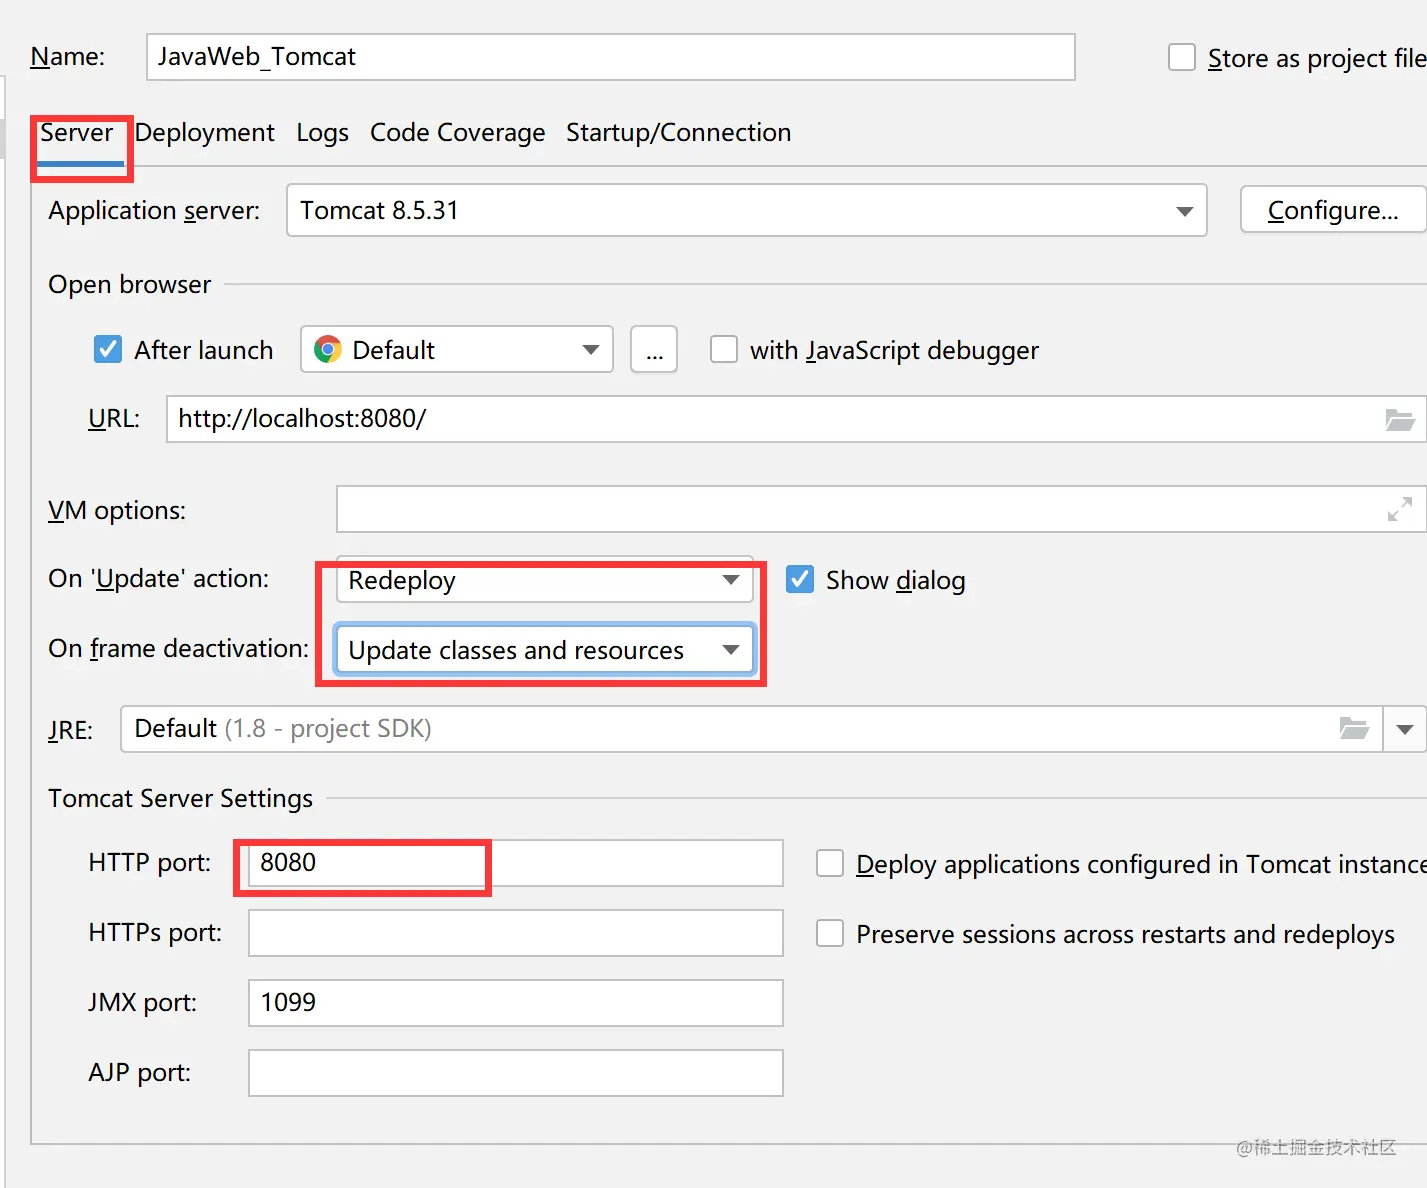Toggle the After launch checkbox
The width and height of the screenshot is (1427, 1188).
click(x=108, y=350)
